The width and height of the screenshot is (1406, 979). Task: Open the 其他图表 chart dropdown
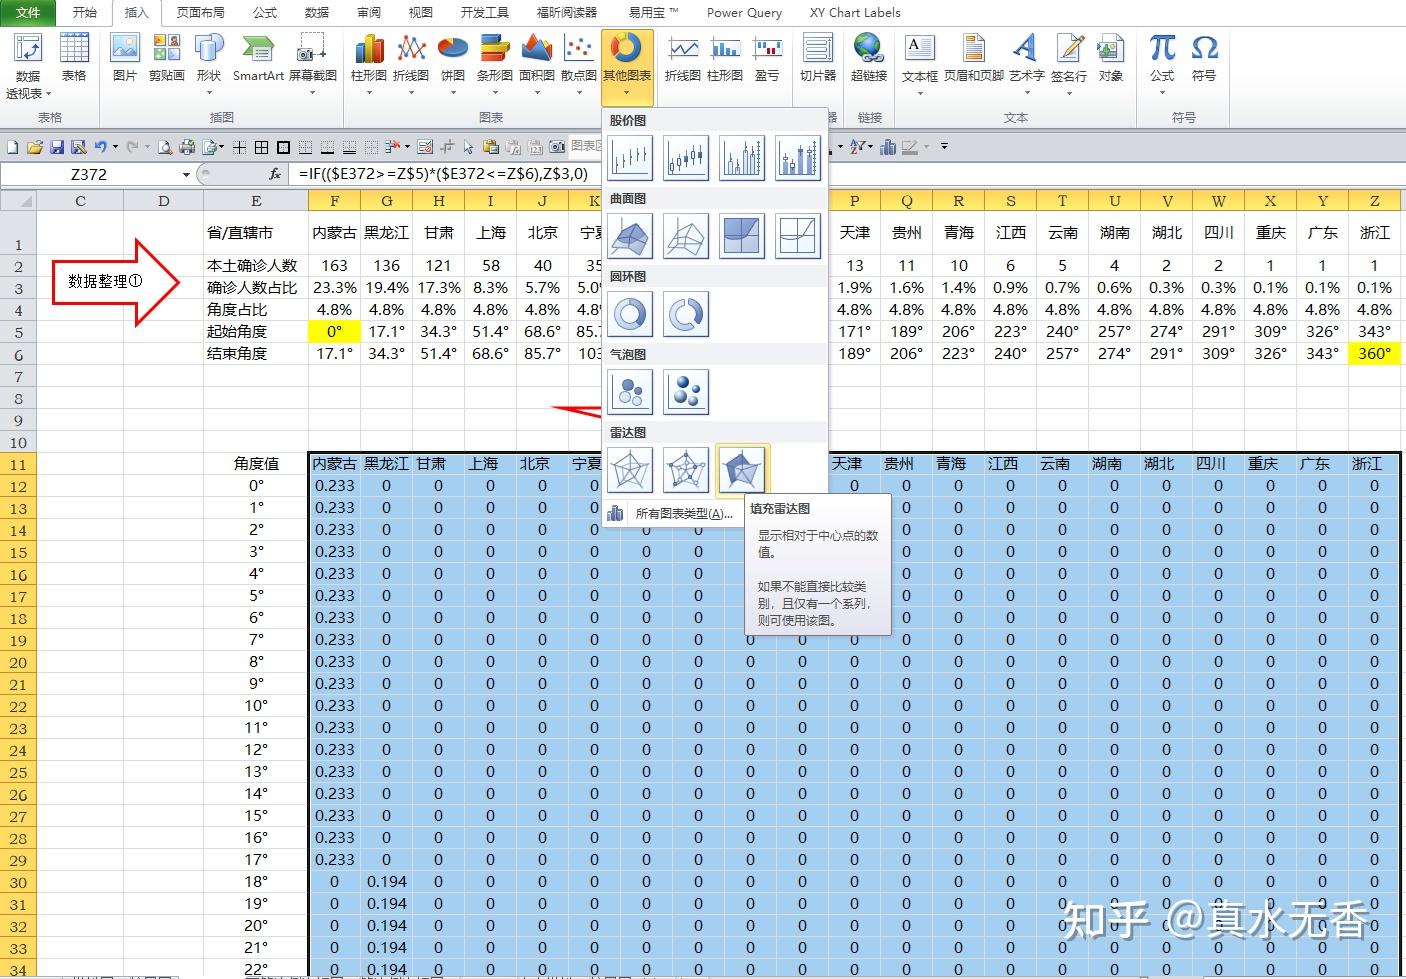627,67
